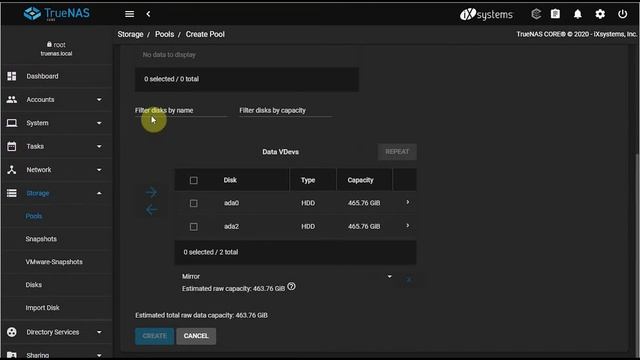Click the Create Pool breadcrumb
Image resolution: width=640 pixels, height=360 pixels.
pos(205,34)
